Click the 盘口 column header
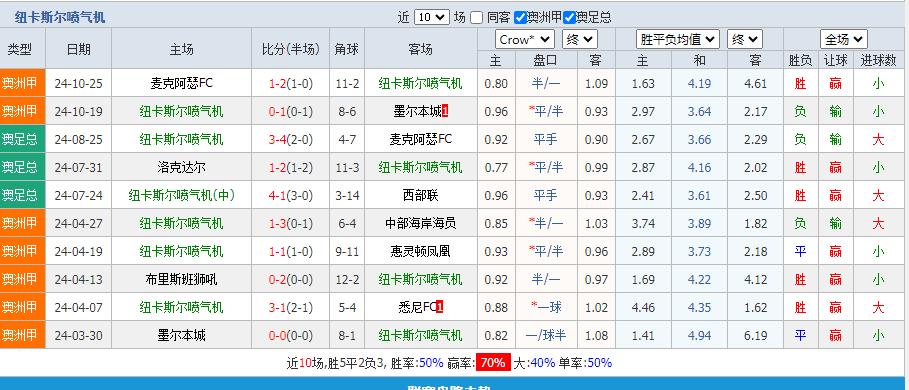909x390 pixels. tap(546, 60)
